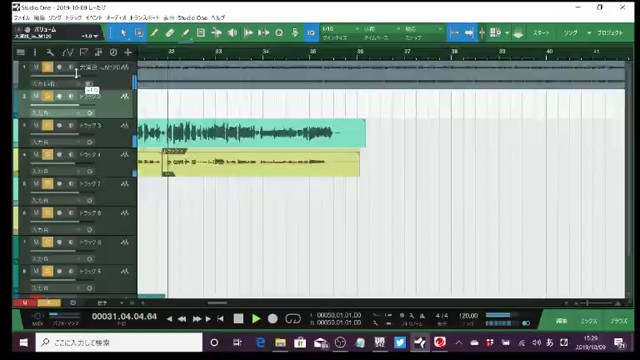Expand the dropdown arrow beside ソング
640x360 pixels.
pyautogui.click(x=589, y=33)
